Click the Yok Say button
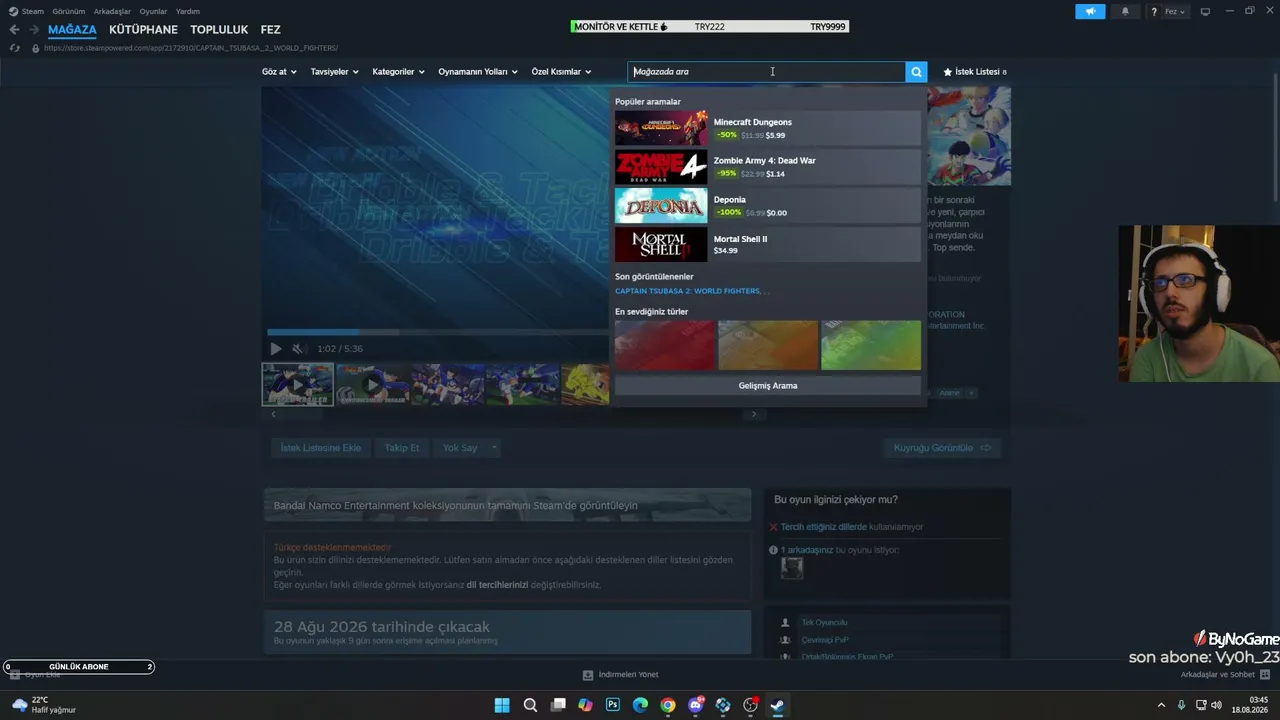Viewport: 1280px width, 720px height. [460, 448]
